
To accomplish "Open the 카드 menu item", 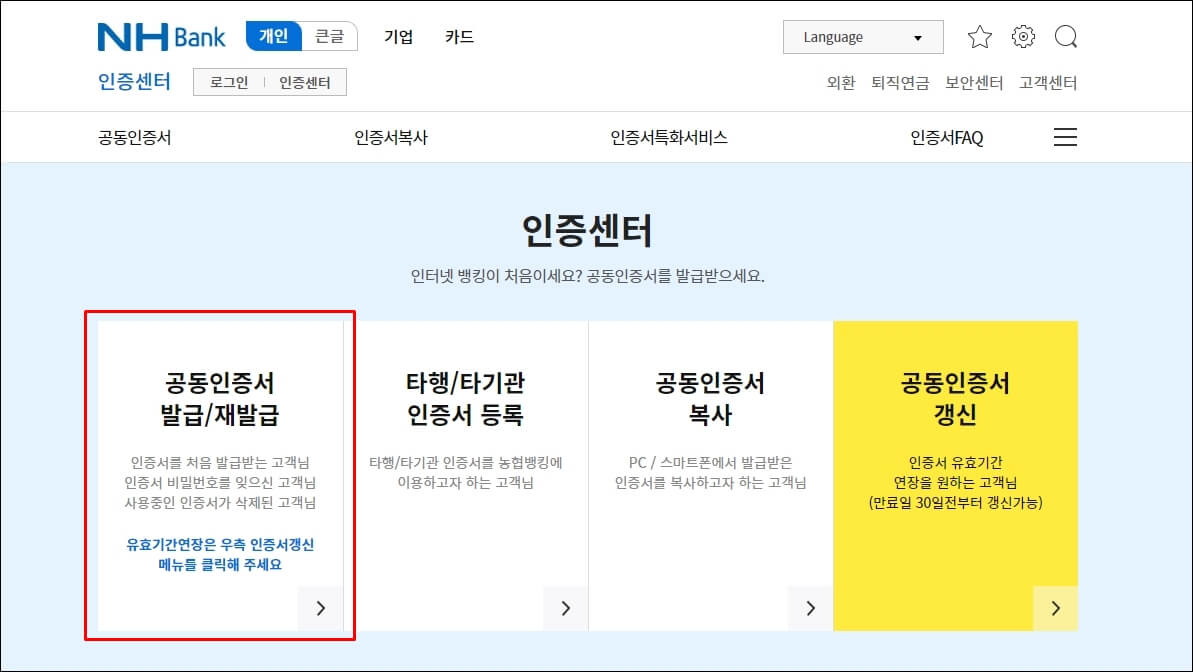I will pos(458,36).
